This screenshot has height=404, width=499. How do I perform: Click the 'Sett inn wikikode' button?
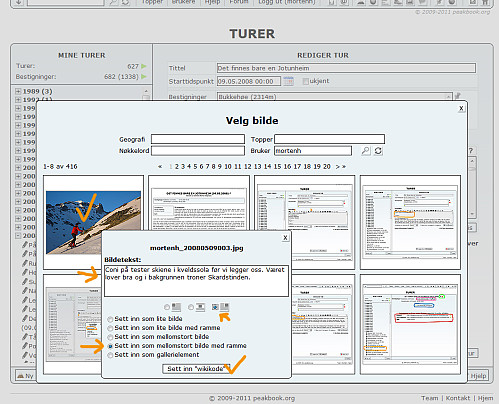196,369
